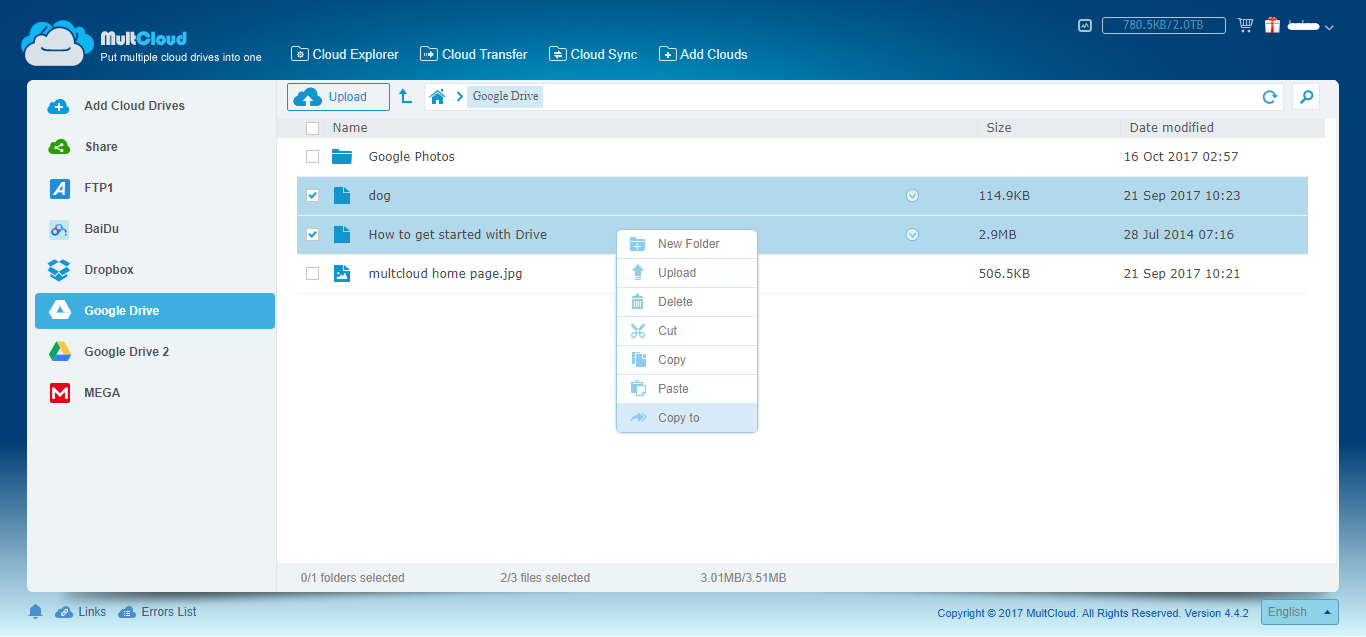Screen dimensions: 1366x637
Task: Select all files via the header checkbox
Action: click(312, 128)
